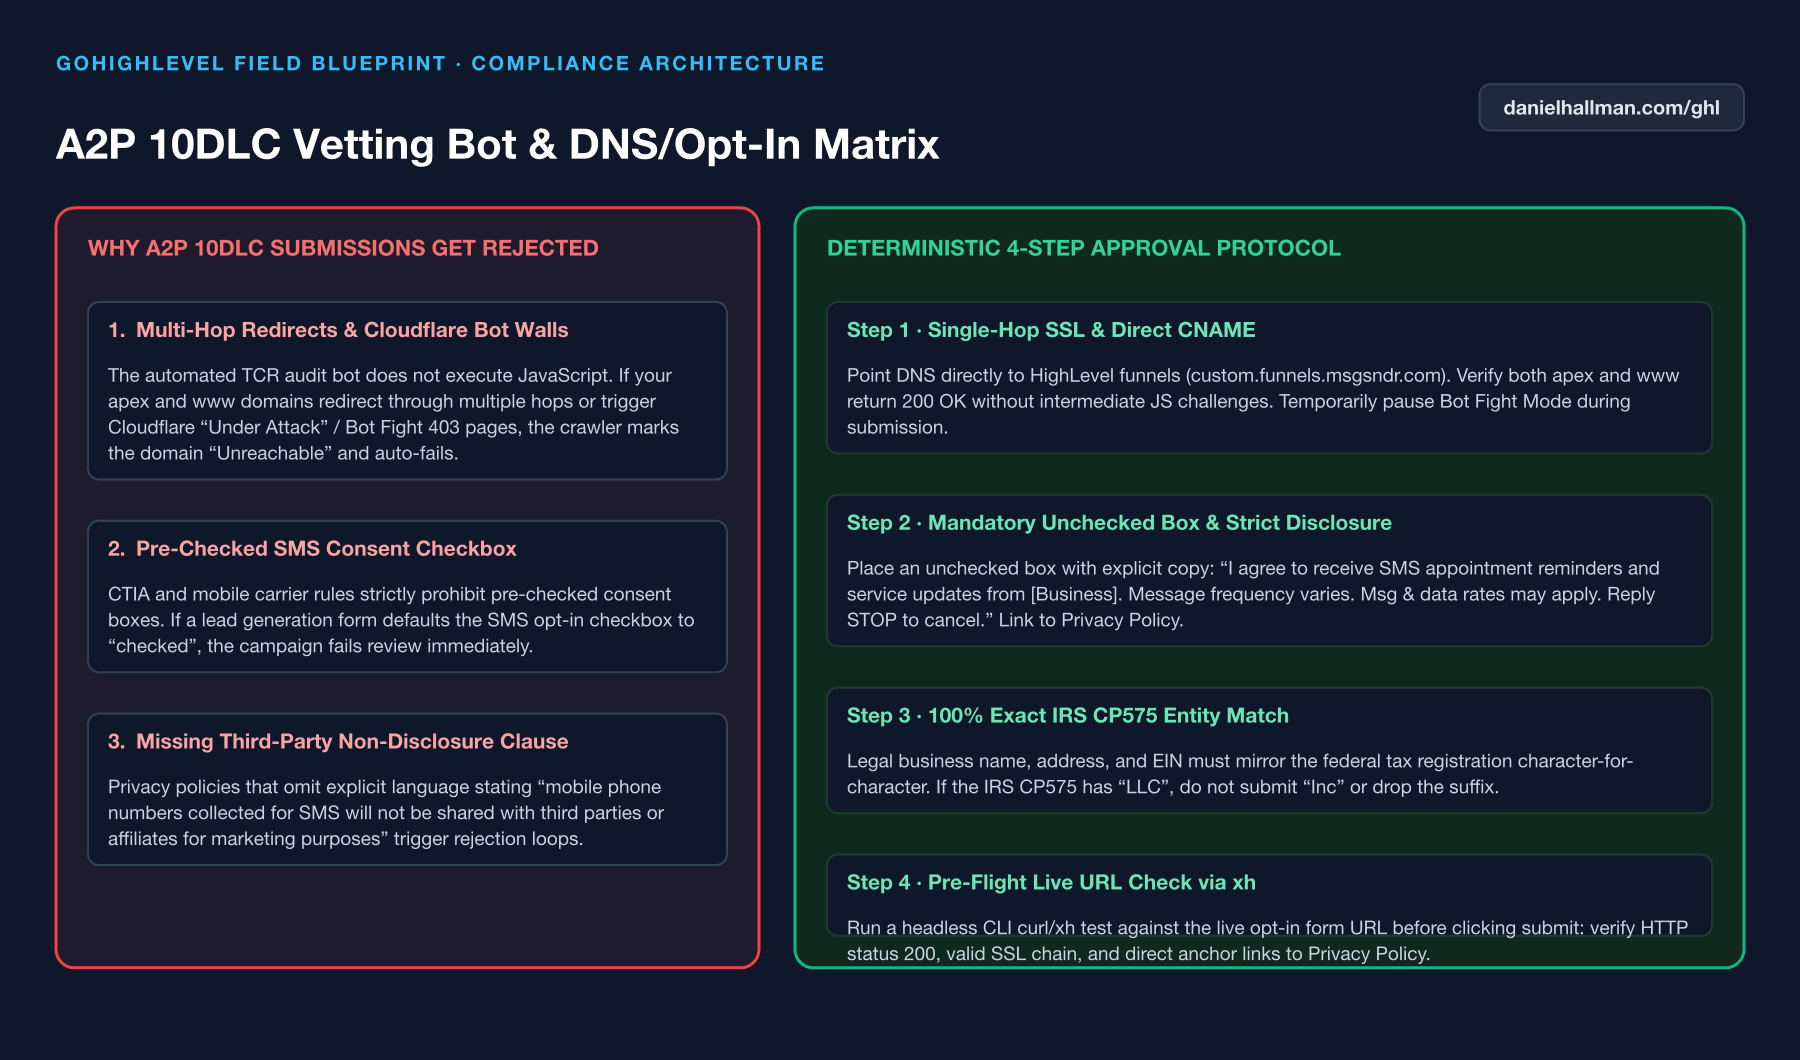Image resolution: width=1800 pixels, height=1060 pixels.
Task: Click the paragraph starting "Point DNS directly to HighLevel"
Action: (x=1263, y=401)
